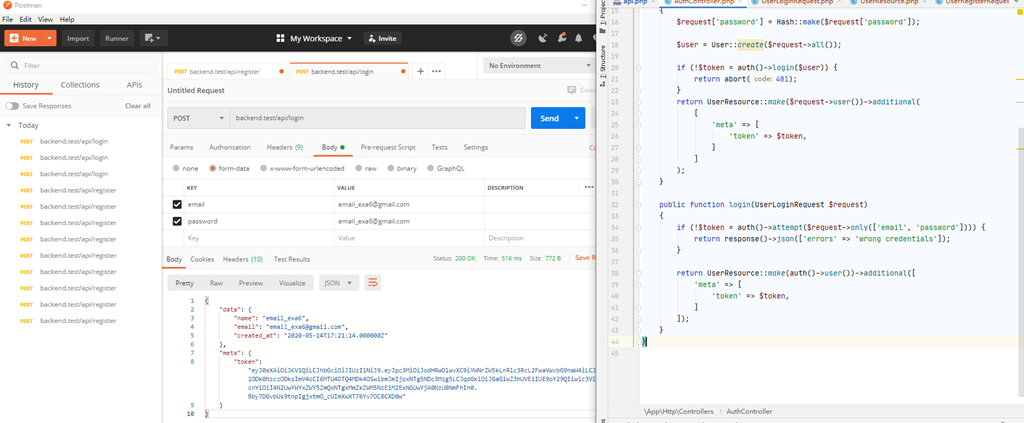The image size is (1024, 423).
Task: Click the inspection warning marker atop IDE editor
Action: (1020, 14)
